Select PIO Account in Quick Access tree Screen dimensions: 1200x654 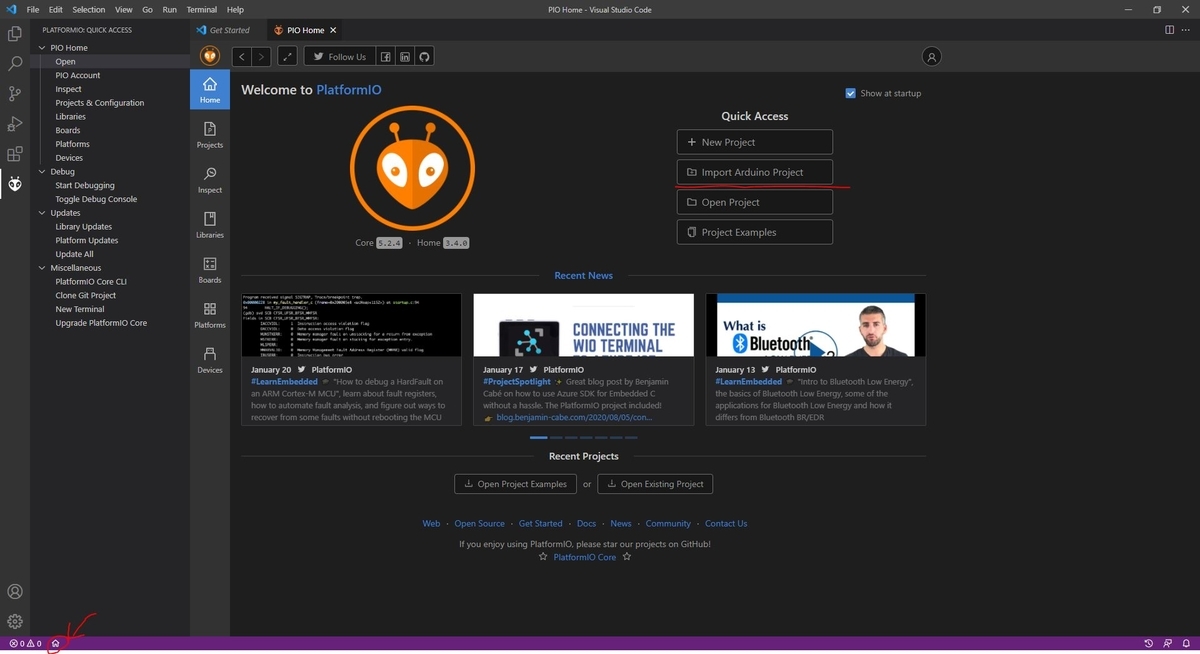pos(78,75)
